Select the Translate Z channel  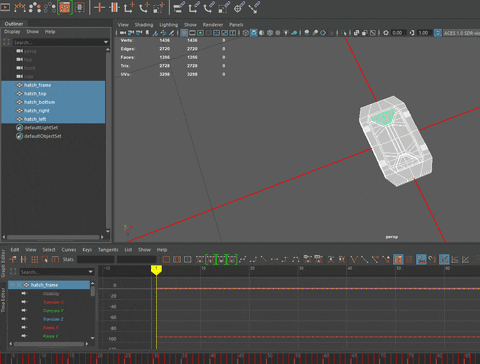point(53,319)
